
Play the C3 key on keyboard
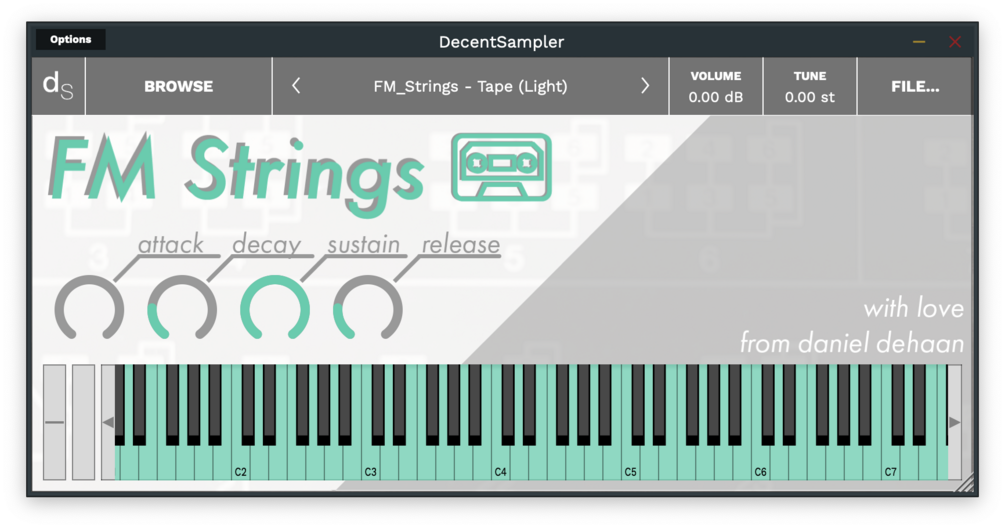click(370, 463)
